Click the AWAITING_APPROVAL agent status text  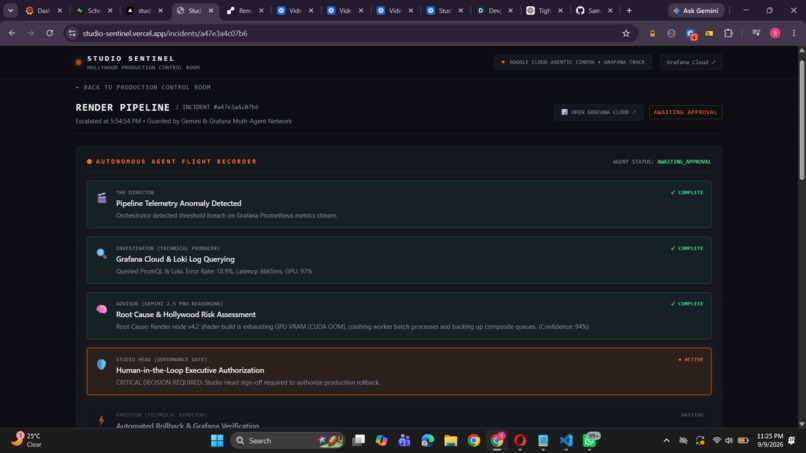684,161
